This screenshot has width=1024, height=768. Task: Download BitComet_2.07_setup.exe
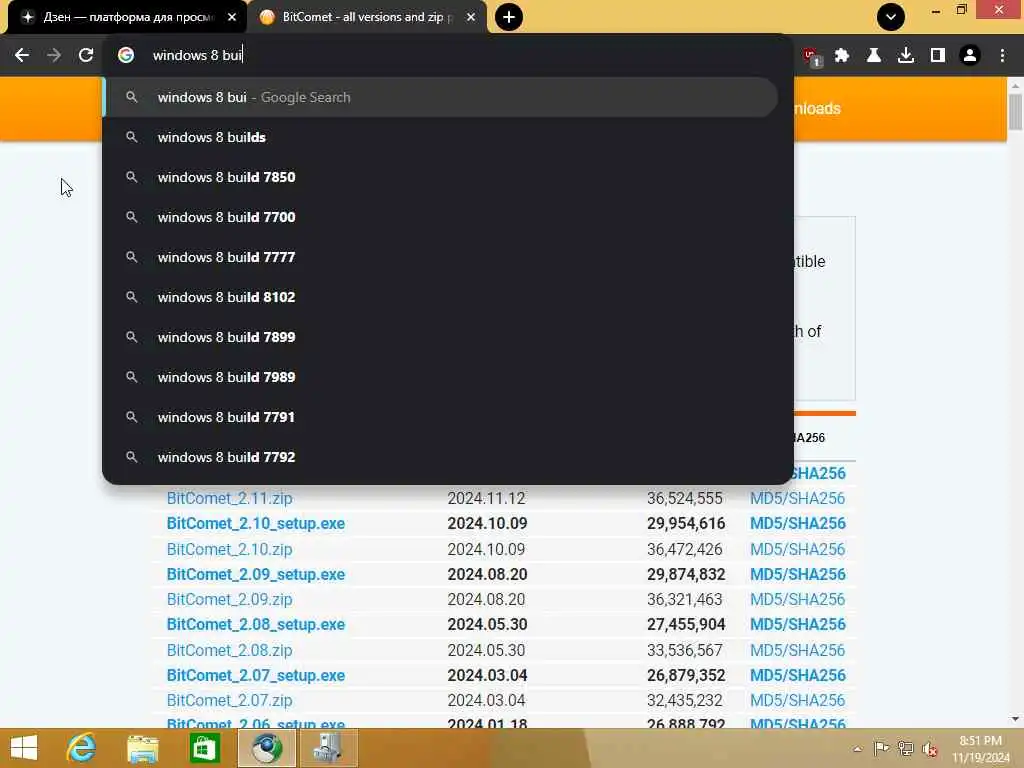[255, 676]
